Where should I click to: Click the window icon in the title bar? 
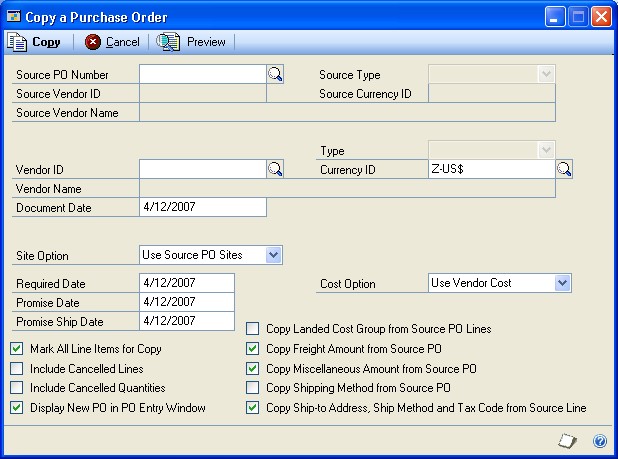tap(13, 17)
